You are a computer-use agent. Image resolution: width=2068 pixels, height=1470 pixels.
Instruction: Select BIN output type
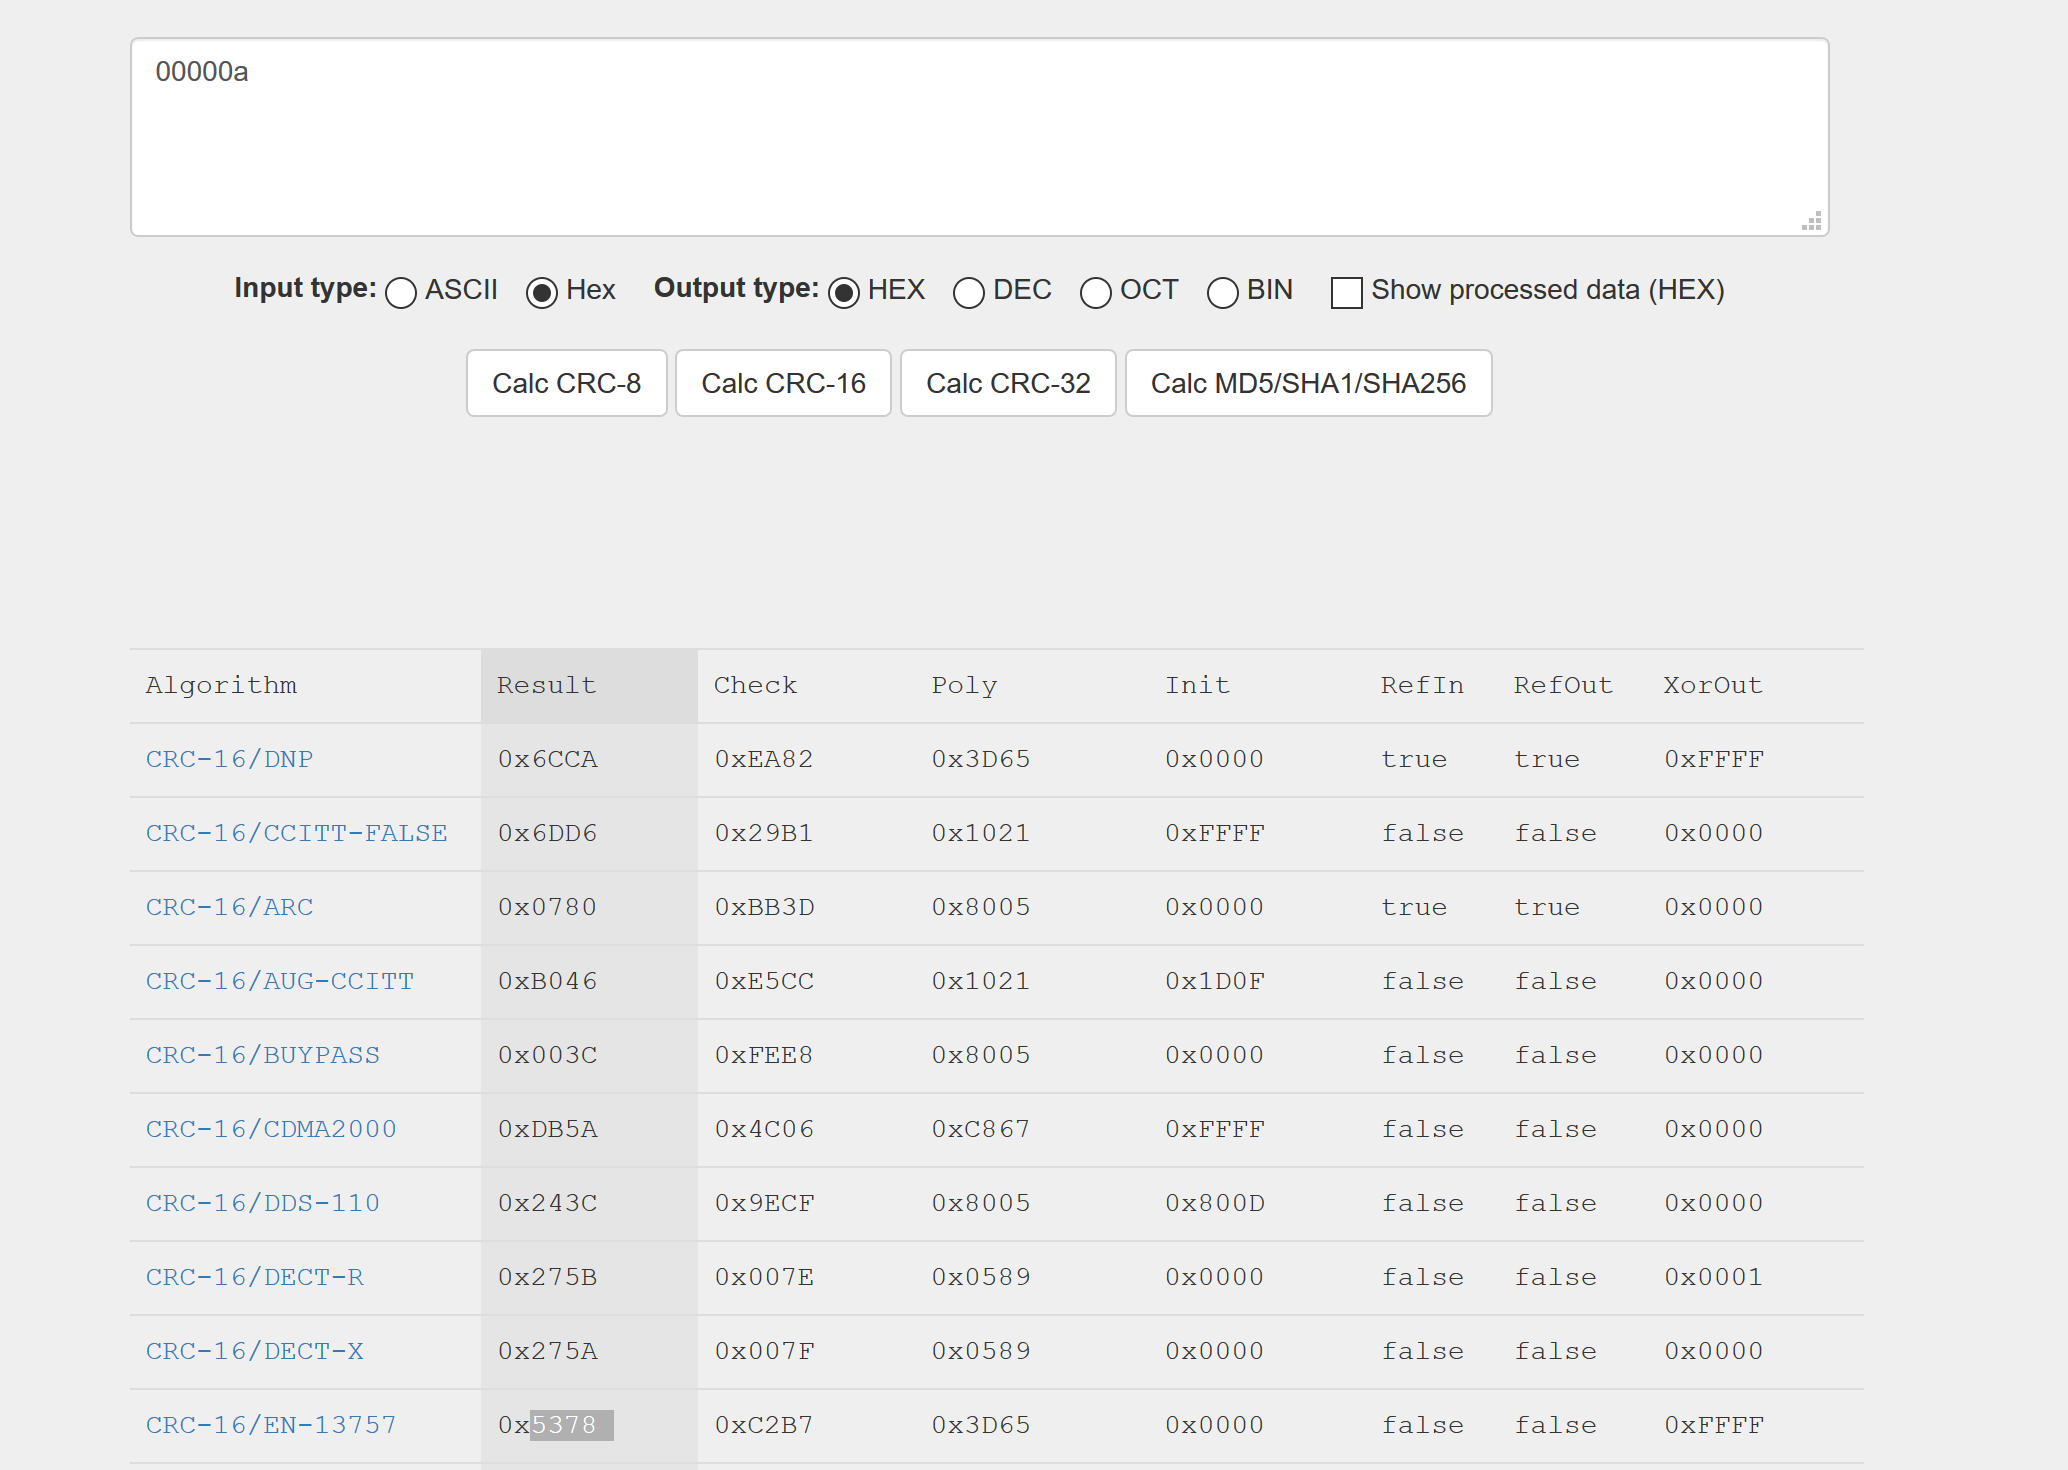[1223, 292]
